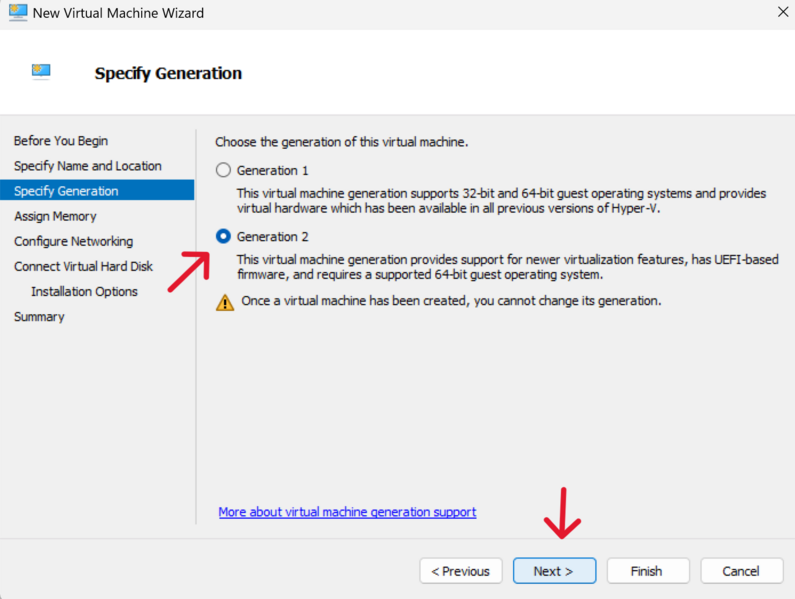Open Specify Name and Location step
Viewport: 795px width, 599px height.
(x=88, y=166)
